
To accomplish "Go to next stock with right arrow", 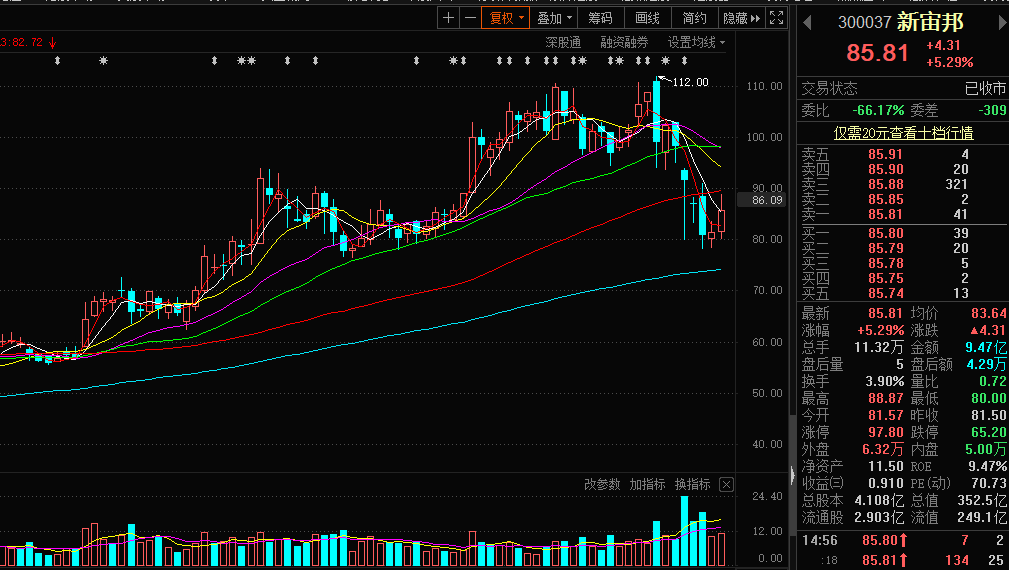I will click(1002, 23).
